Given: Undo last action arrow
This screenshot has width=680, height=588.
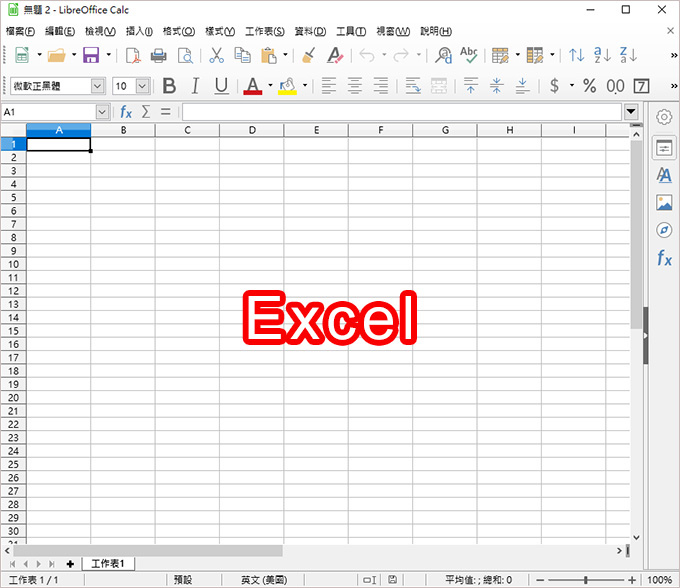Looking at the screenshot, I should [367, 55].
